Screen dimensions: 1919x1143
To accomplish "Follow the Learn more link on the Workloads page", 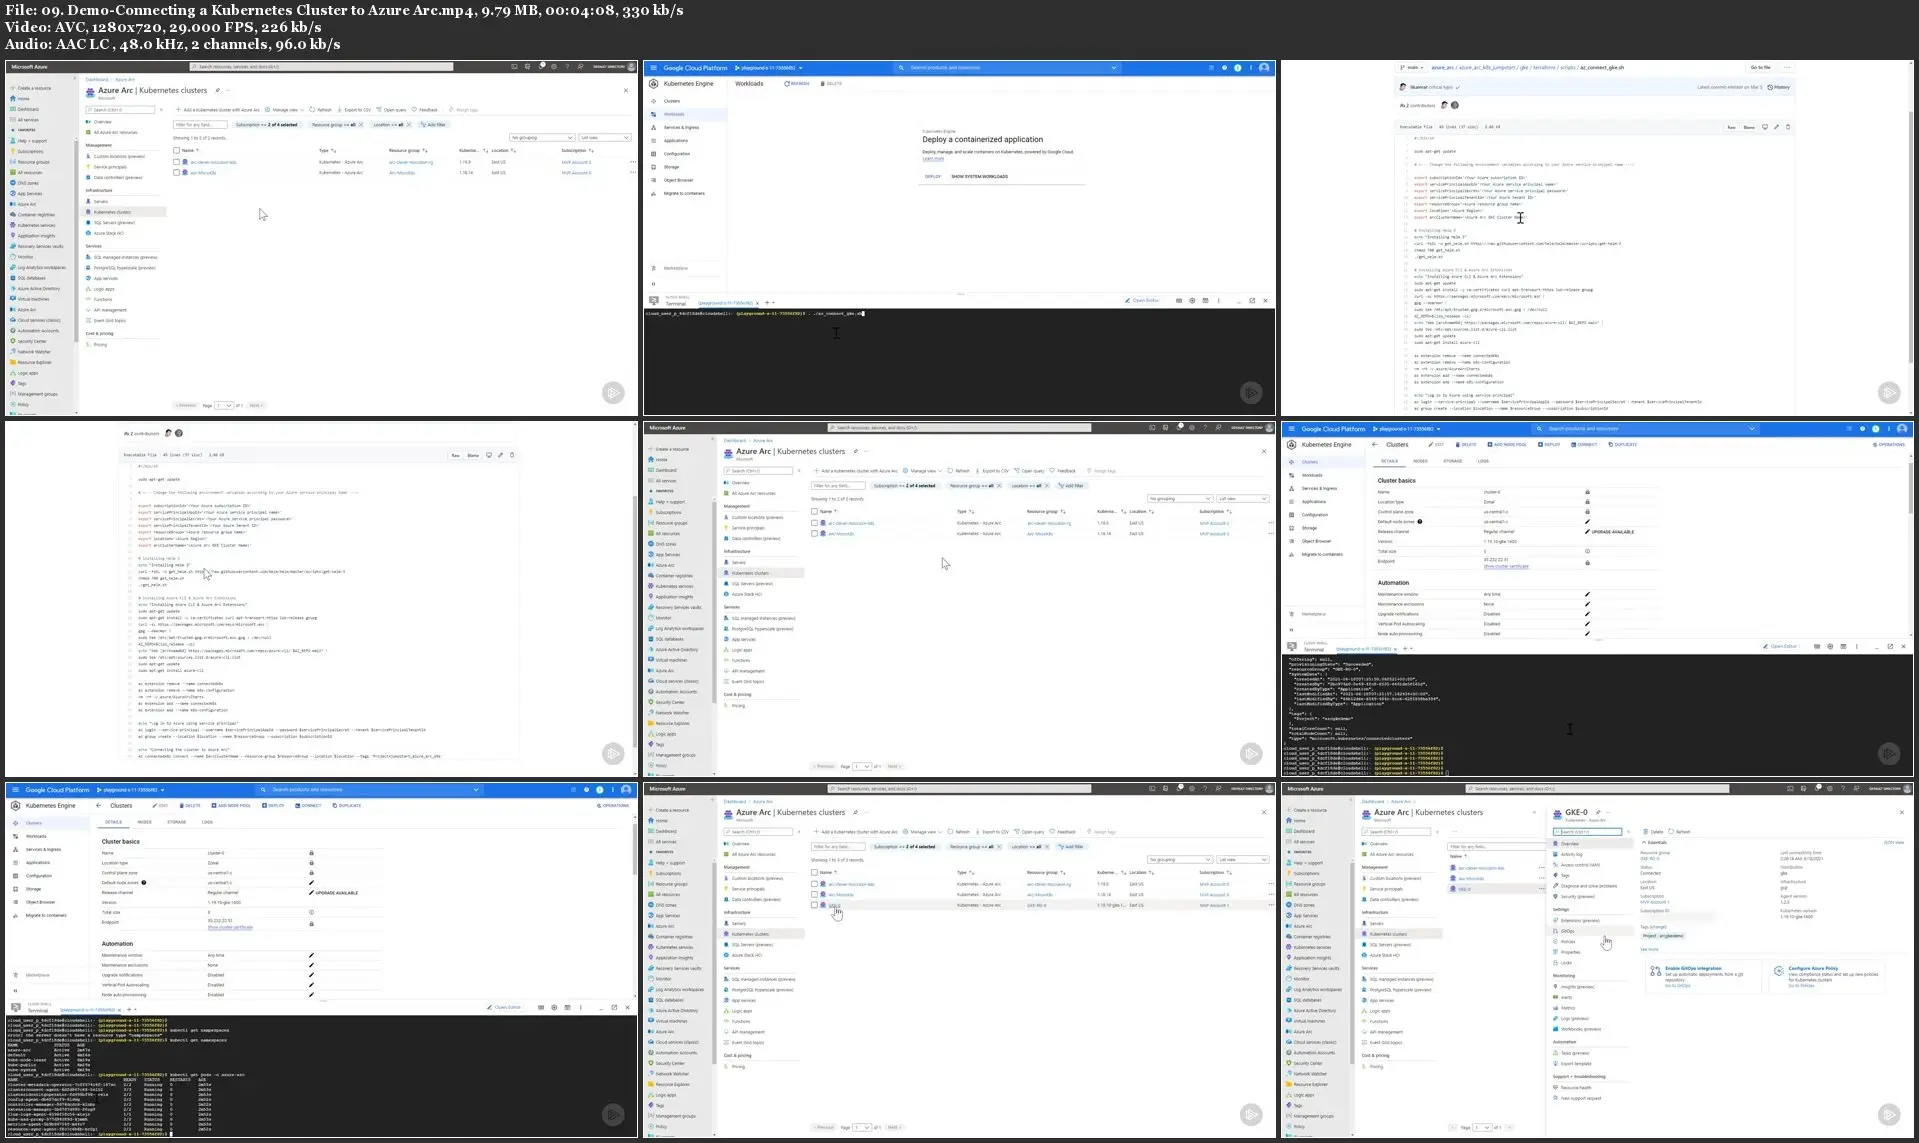I will 933,158.
